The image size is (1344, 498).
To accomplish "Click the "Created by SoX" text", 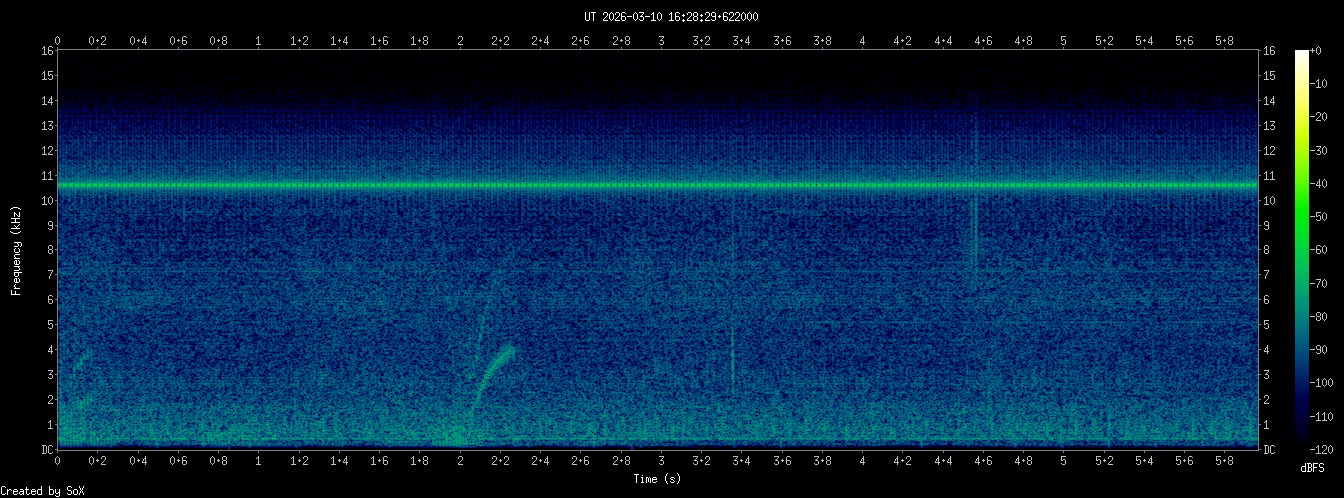I will (x=36, y=491).
